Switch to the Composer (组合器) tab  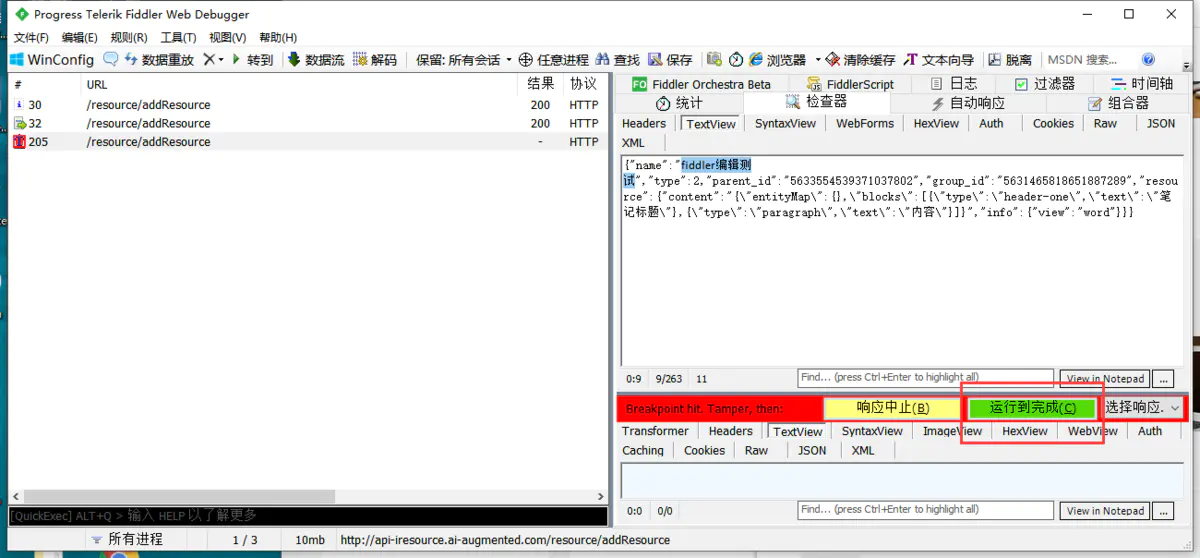point(1118,103)
